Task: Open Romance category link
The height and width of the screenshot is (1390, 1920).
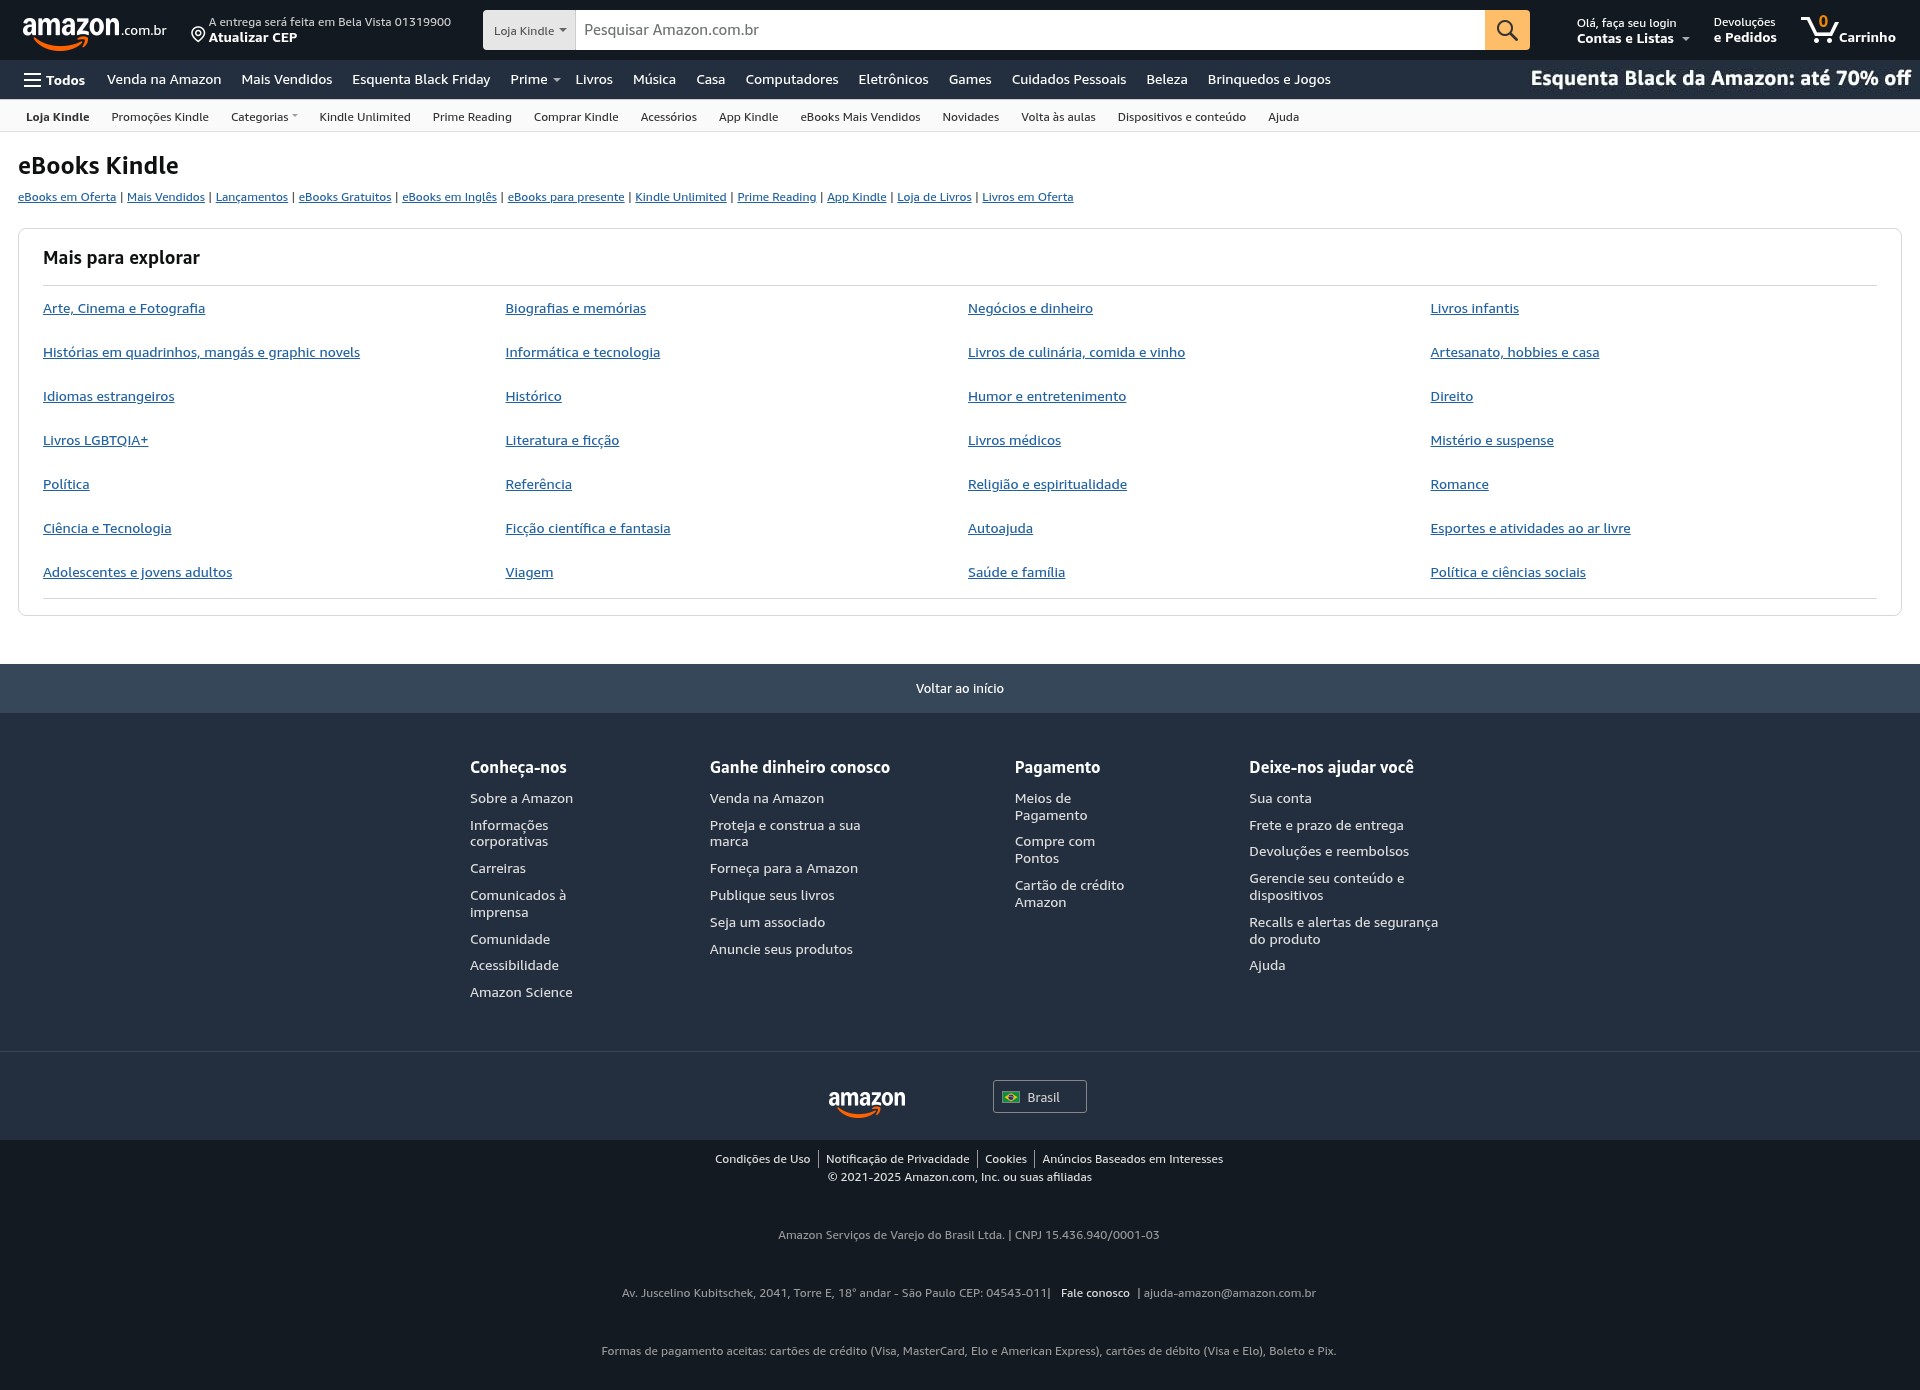Action: pyautogui.click(x=1459, y=485)
